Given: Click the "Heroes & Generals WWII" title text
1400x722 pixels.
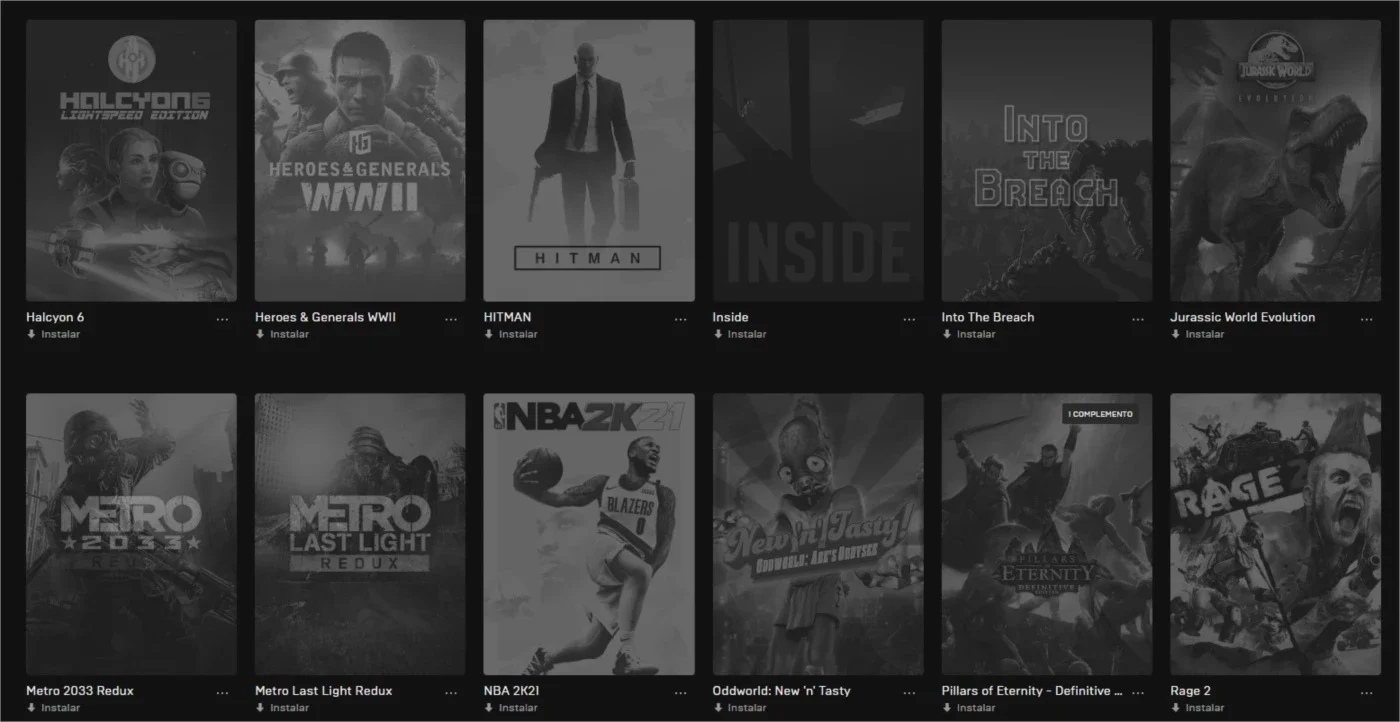Looking at the screenshot, I should pyautogui.click(x=325, y=317).
